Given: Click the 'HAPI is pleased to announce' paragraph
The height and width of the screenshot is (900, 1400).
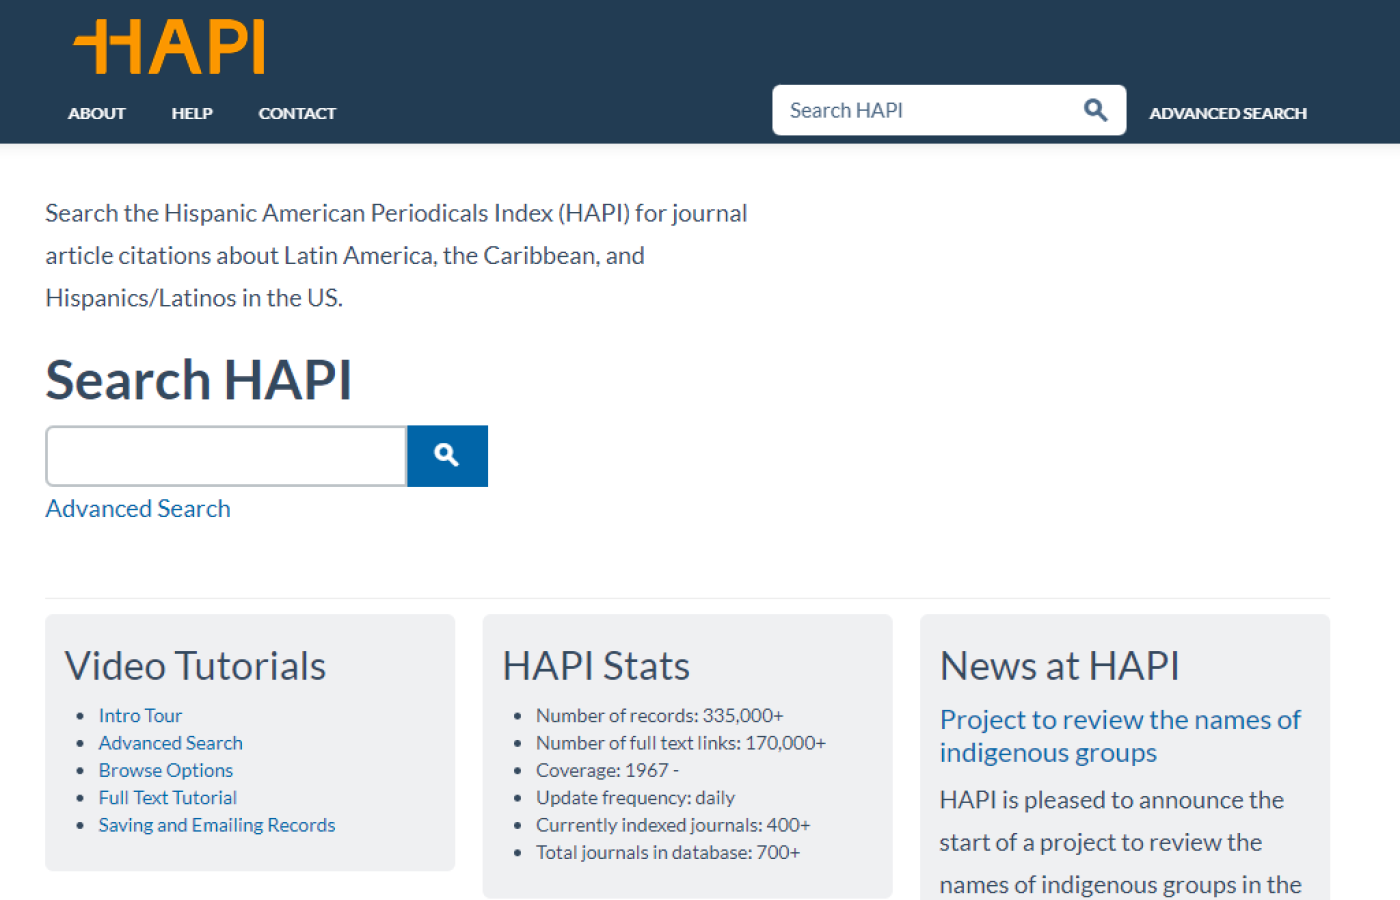Looking at the screenshot, I should (x=1120, y=842).
